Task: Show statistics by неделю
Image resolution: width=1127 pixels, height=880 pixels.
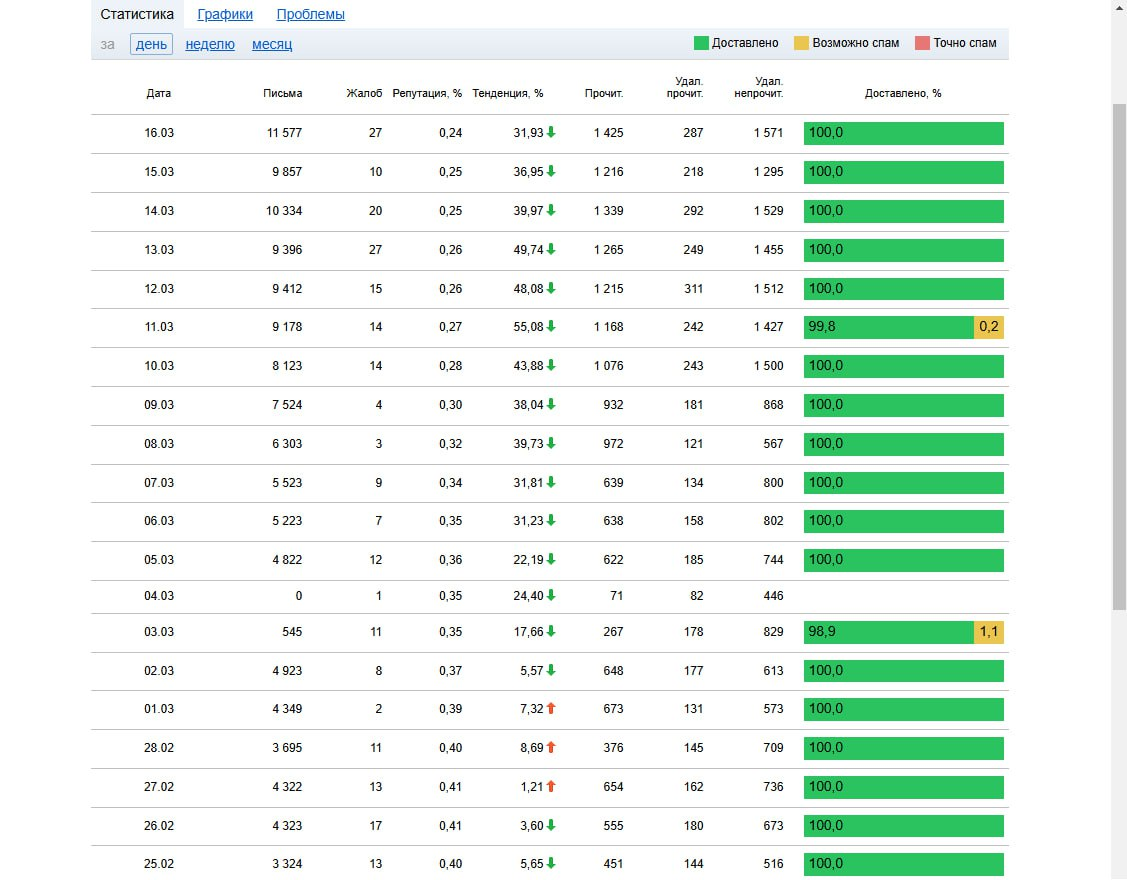Action: click(x=210, y=44)
